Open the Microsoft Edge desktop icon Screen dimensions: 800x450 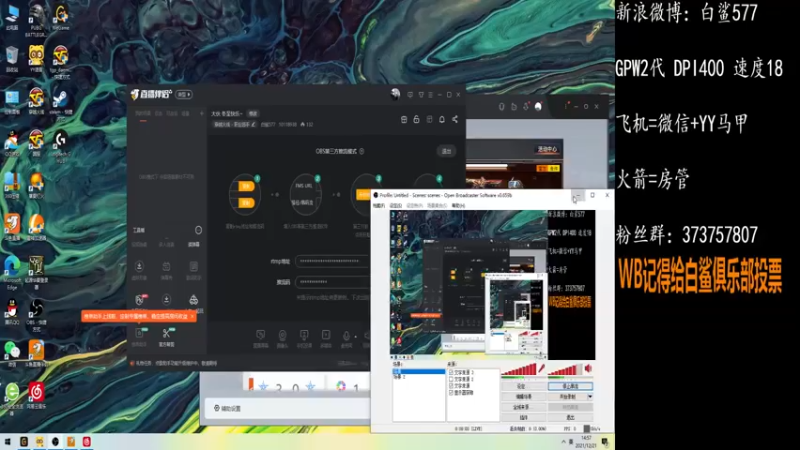[12, 273]
